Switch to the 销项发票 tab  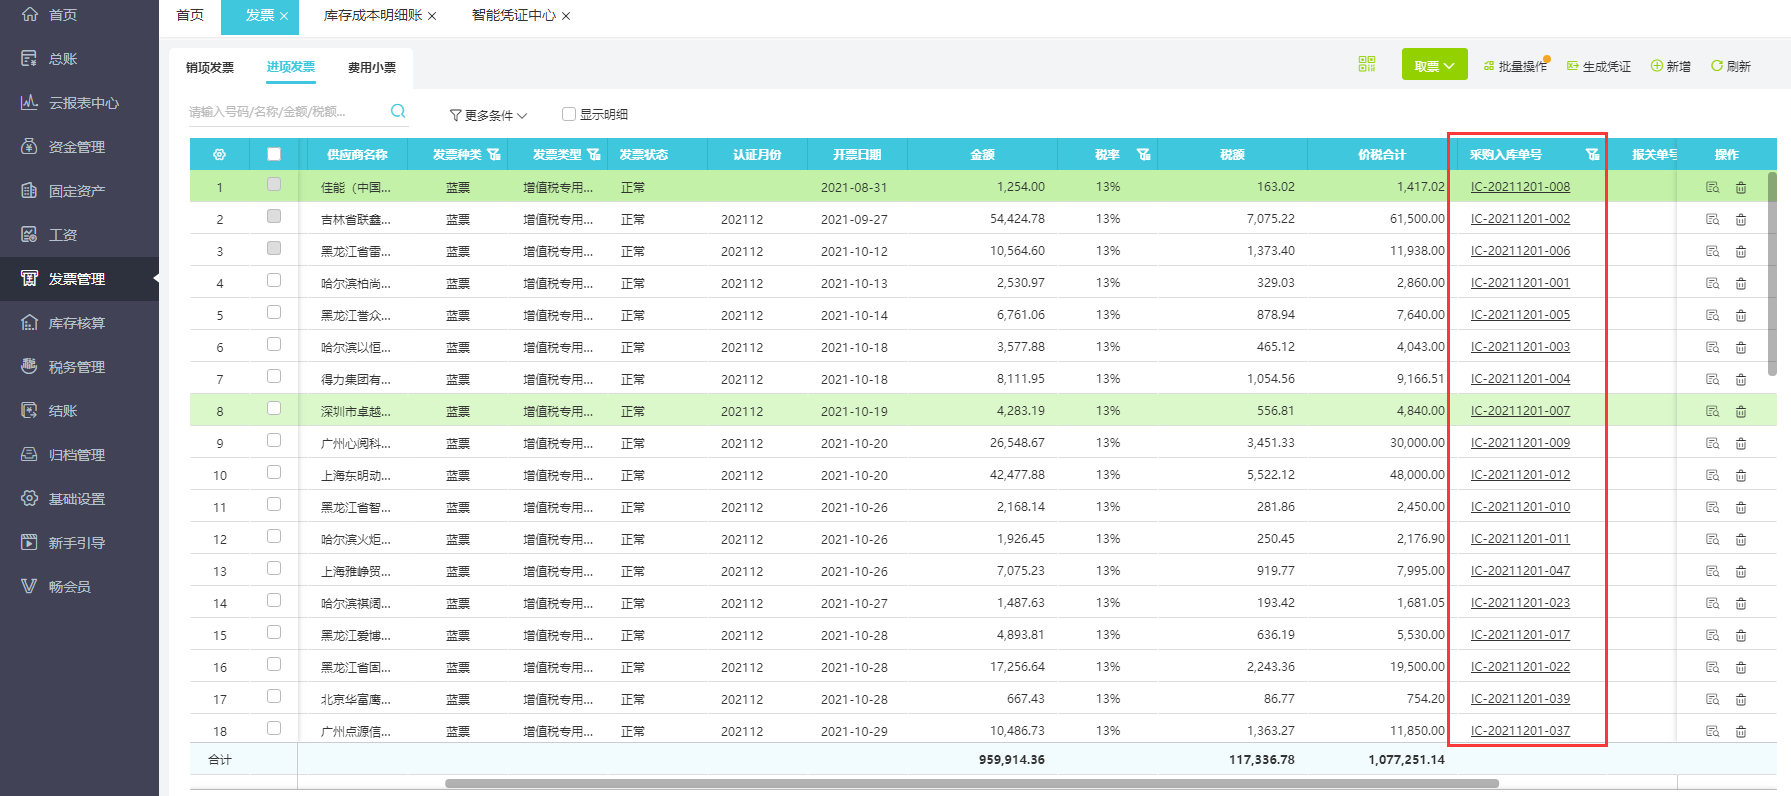click(x=210, y=68)
